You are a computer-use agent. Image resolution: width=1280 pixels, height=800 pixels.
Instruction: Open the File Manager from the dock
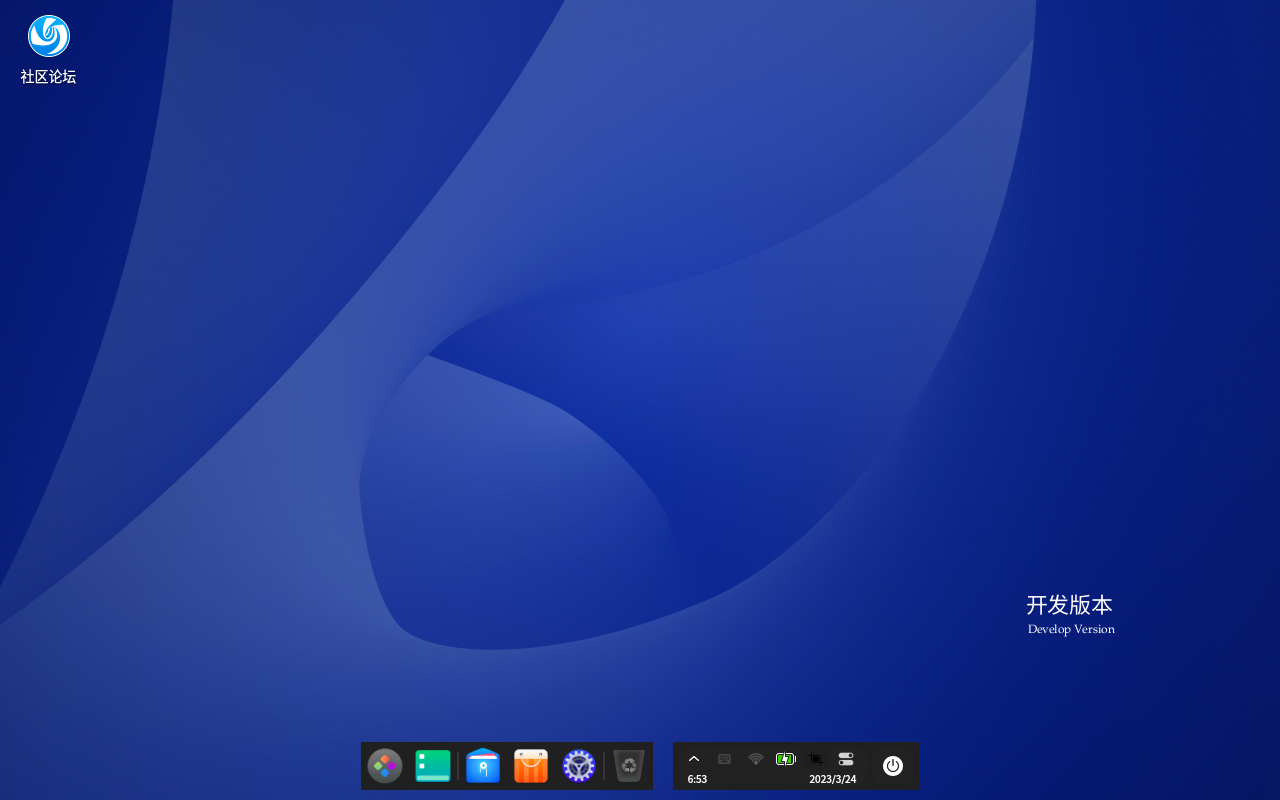pyautogui.click(x=483, y=765)
